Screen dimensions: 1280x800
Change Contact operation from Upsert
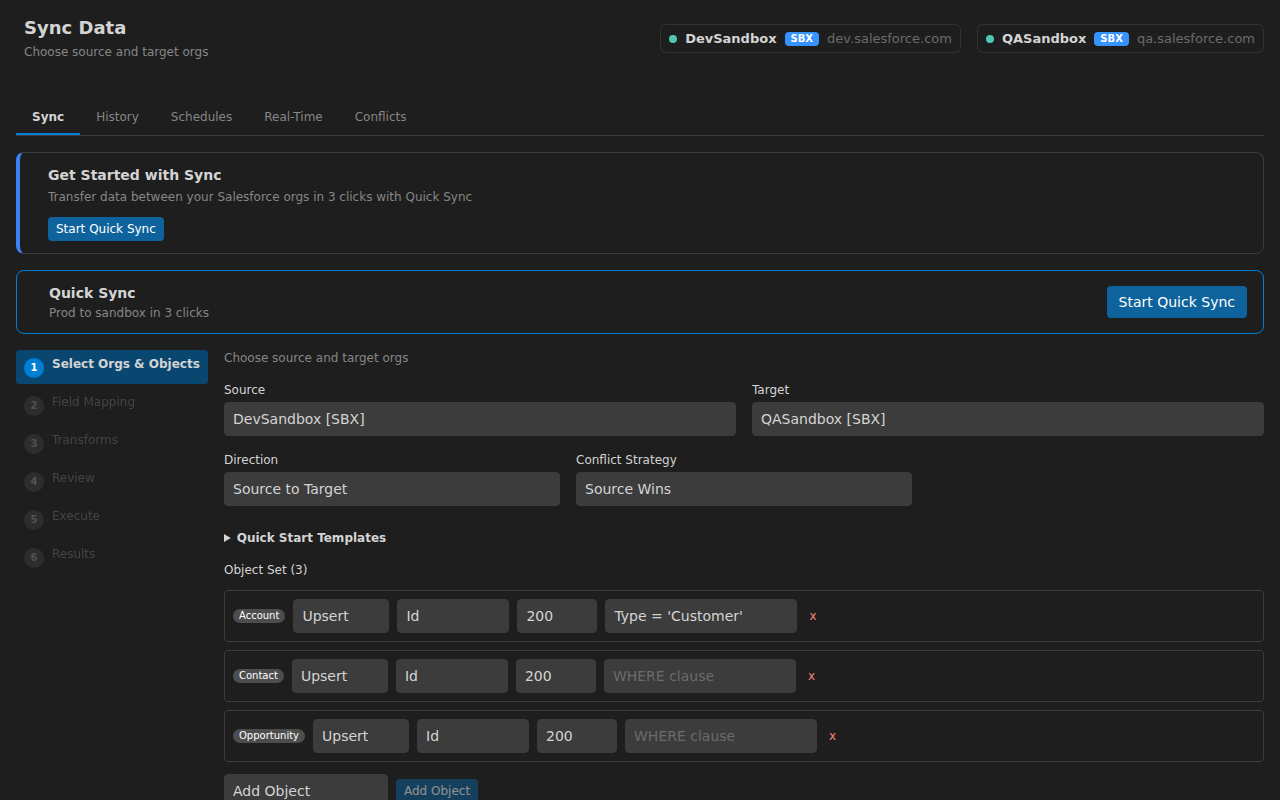click(x=340, y=676)
